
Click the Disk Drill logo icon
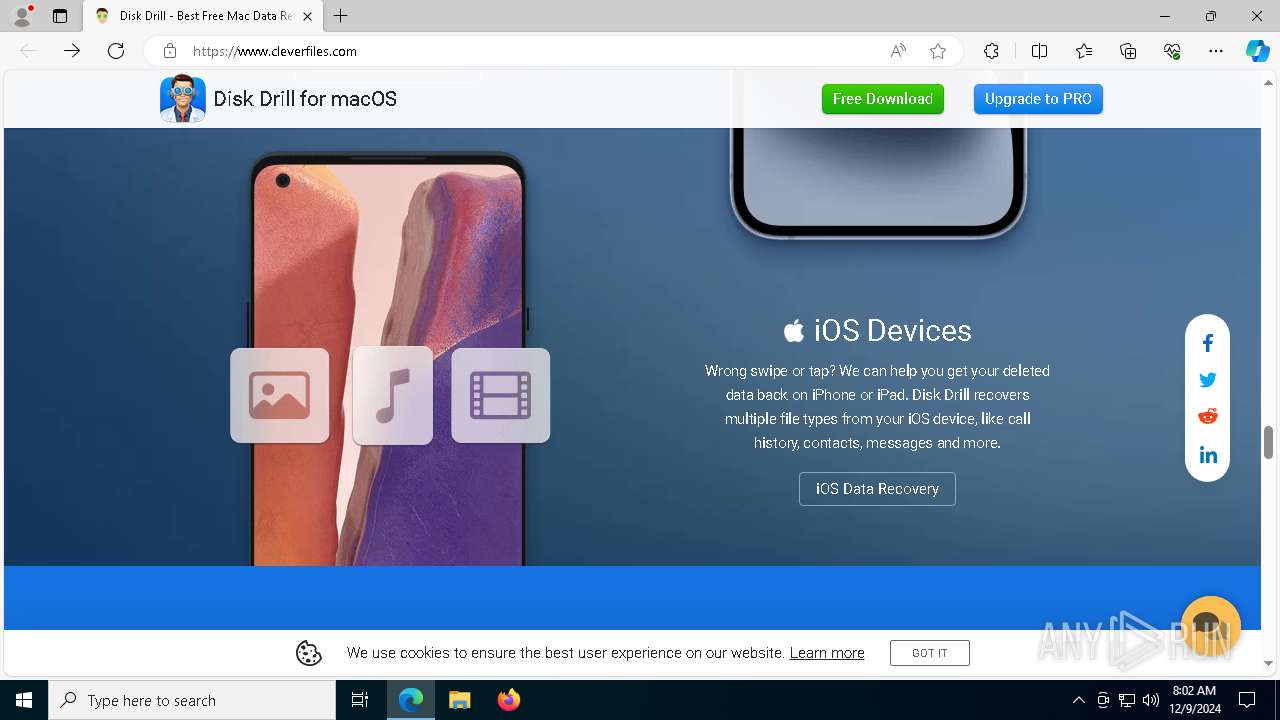(183, 99)
